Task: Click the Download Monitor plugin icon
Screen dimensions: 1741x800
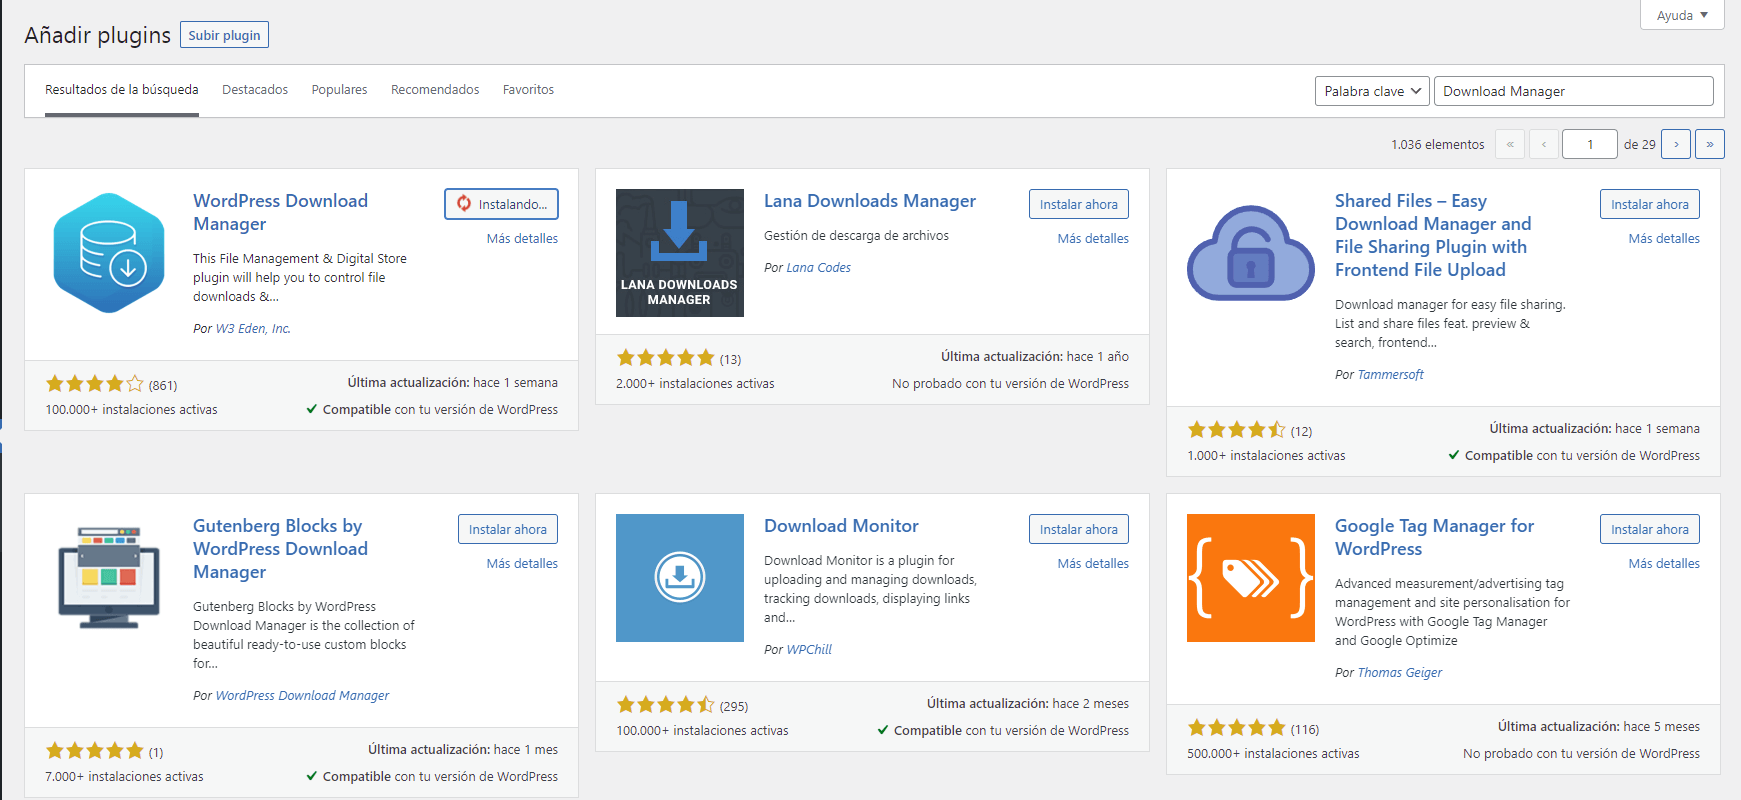Action: (x=680, y=578)
